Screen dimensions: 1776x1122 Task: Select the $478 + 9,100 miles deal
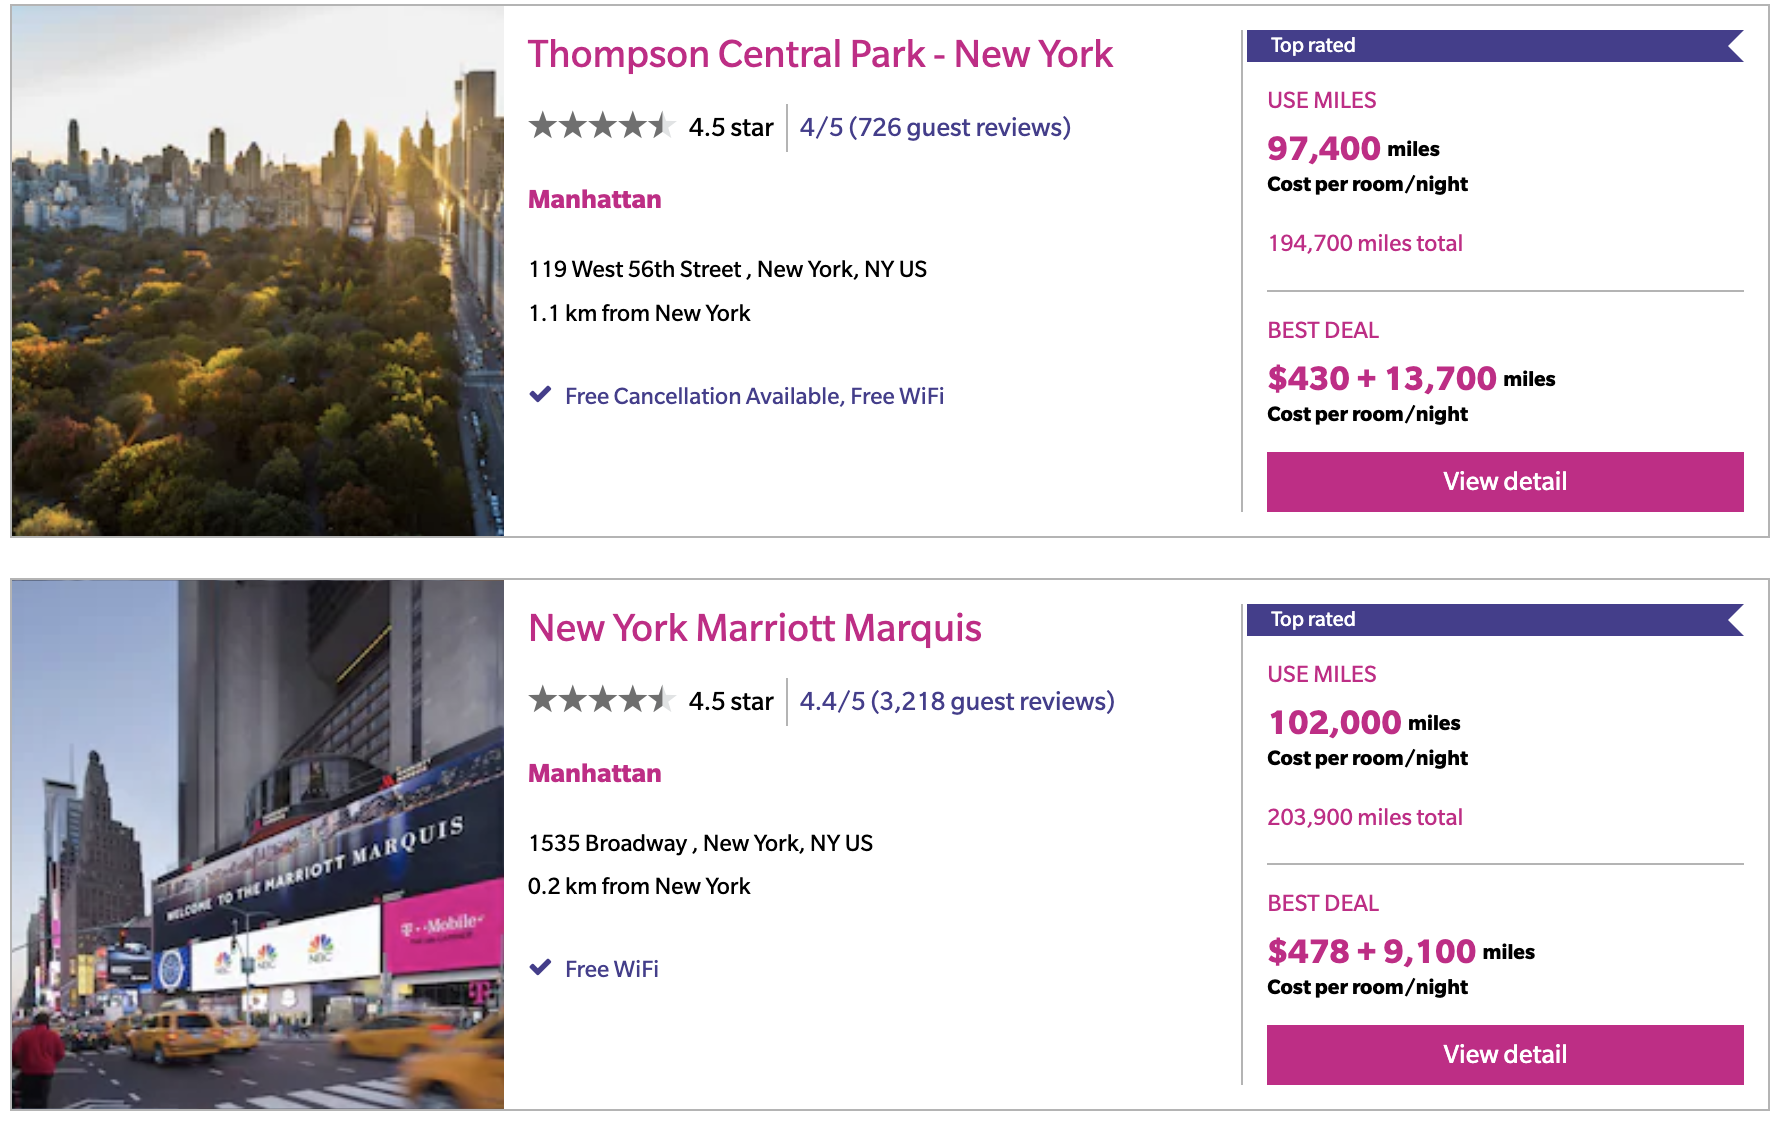tap(1401, 952)
